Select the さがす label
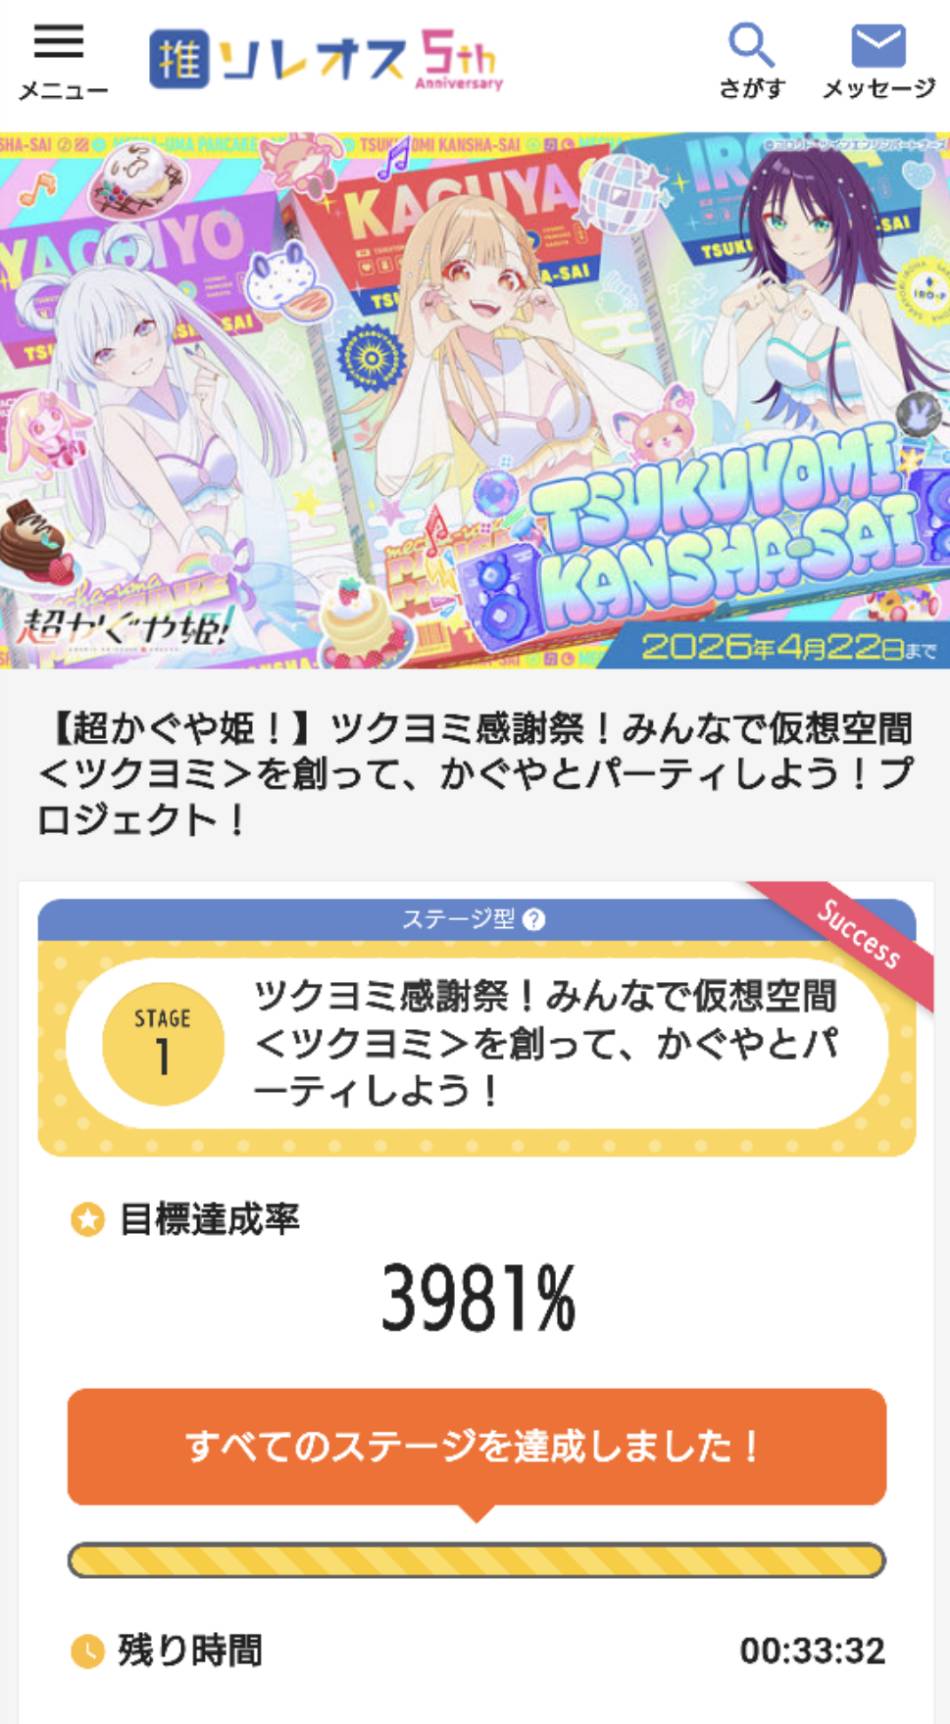950x1724 pixels. pyautogui.click(x=752, y=89)
